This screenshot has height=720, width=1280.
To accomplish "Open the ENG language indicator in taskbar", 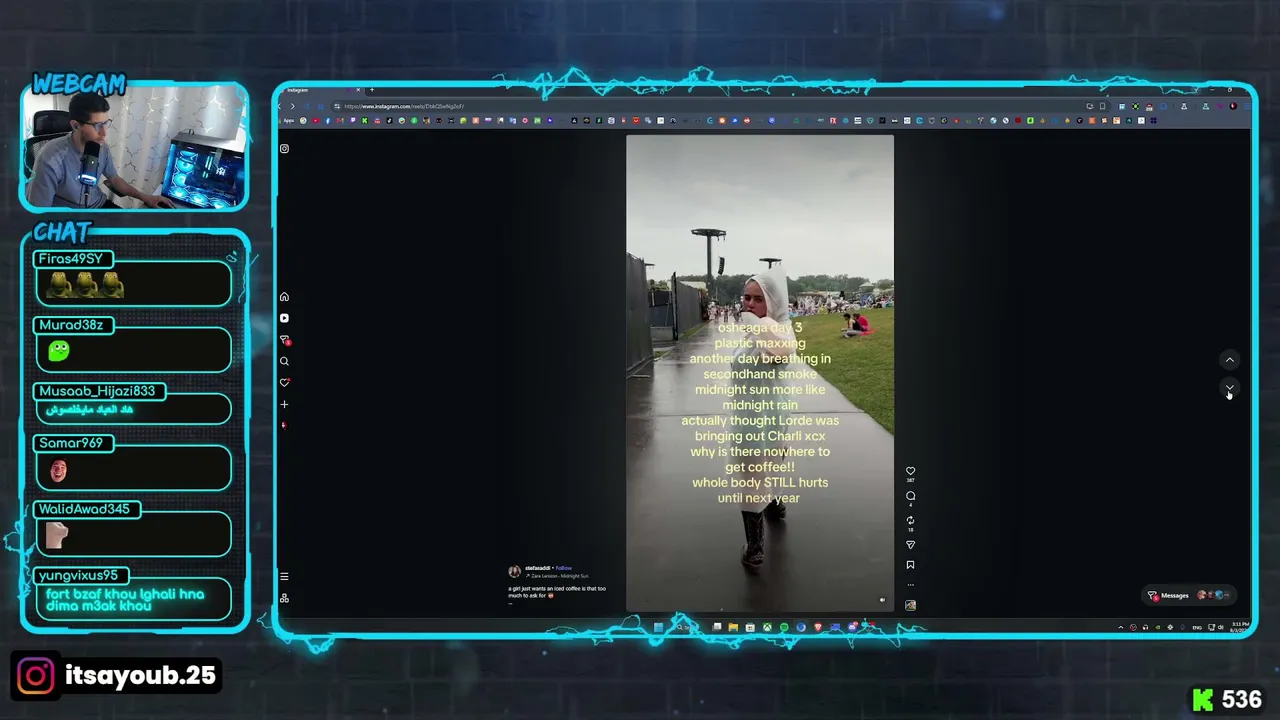I will coord(1197,627).
